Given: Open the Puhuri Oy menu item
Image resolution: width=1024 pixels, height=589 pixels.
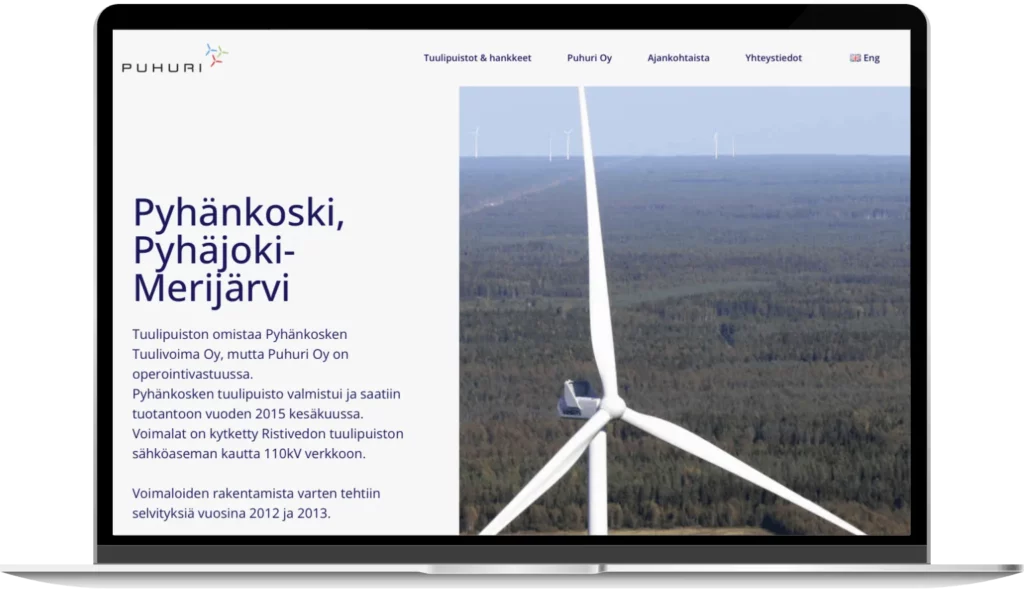Looking at the screenshot, I should [589, 57].
